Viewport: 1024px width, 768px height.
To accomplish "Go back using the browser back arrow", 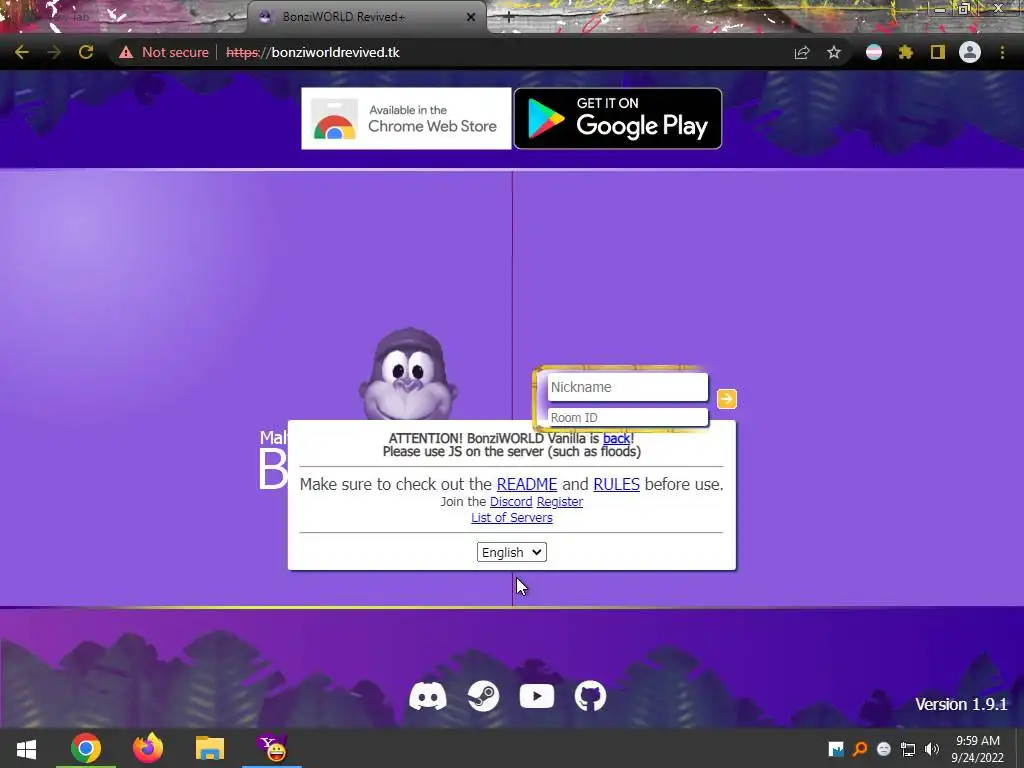I will coord(22,52).
